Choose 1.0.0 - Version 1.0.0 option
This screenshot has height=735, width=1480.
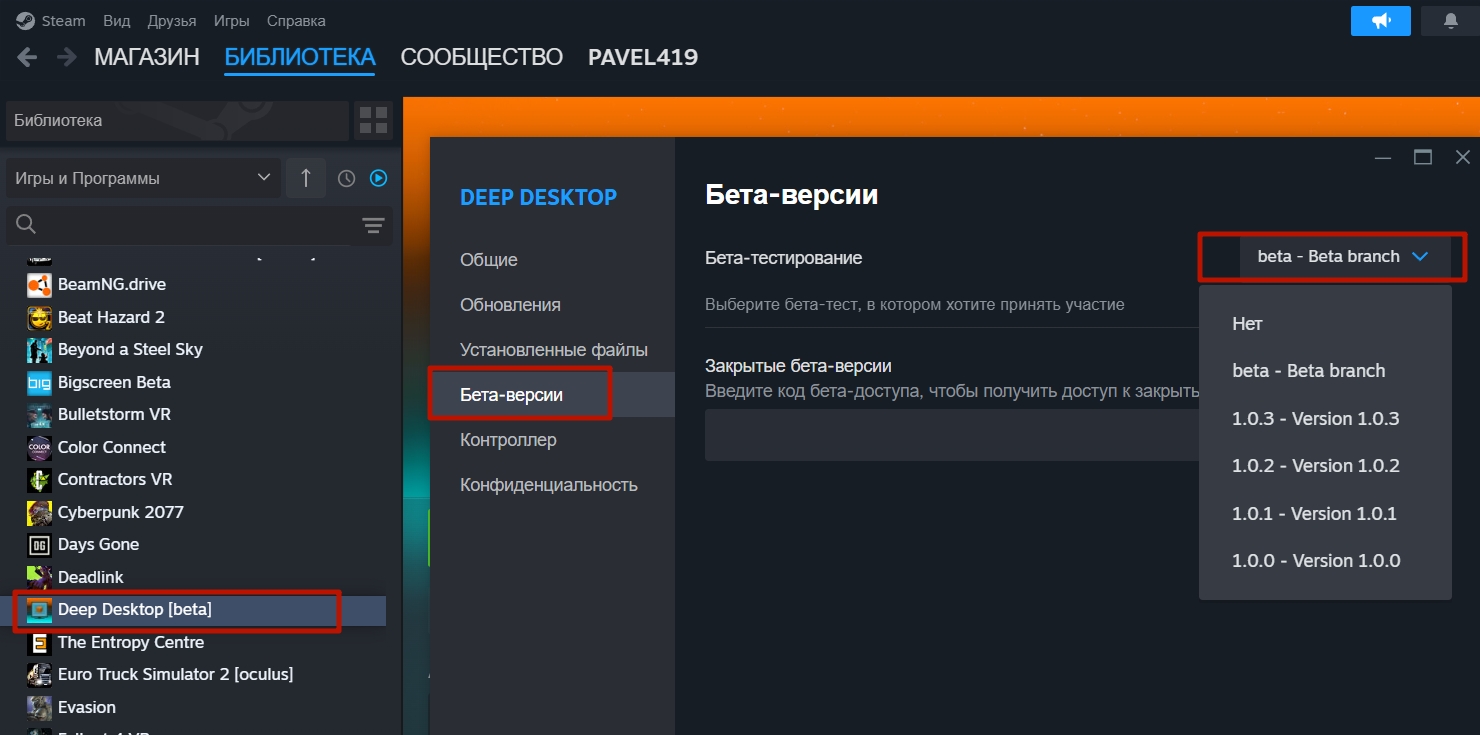(x=1325, y=561)
